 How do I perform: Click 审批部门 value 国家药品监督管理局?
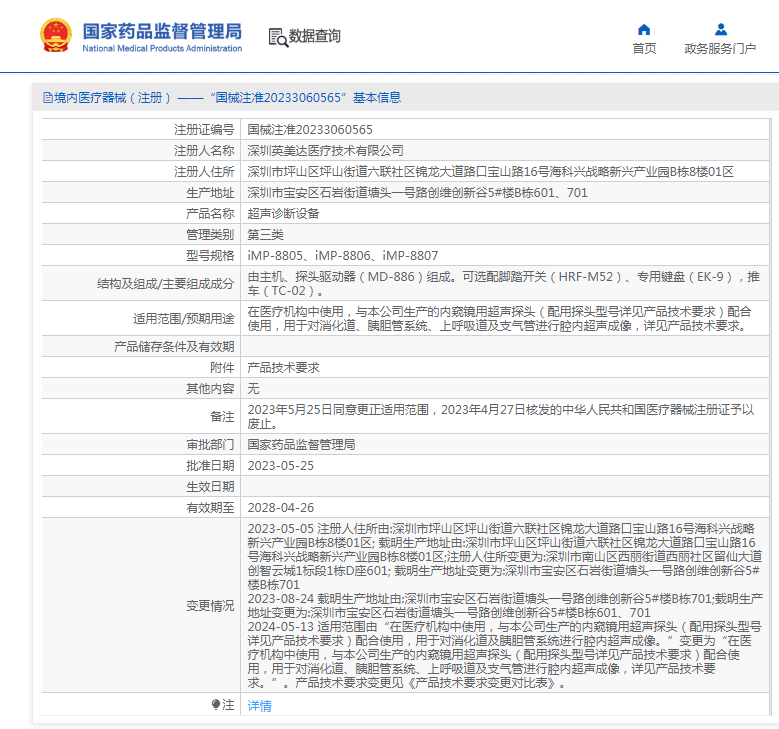[301, 445]
